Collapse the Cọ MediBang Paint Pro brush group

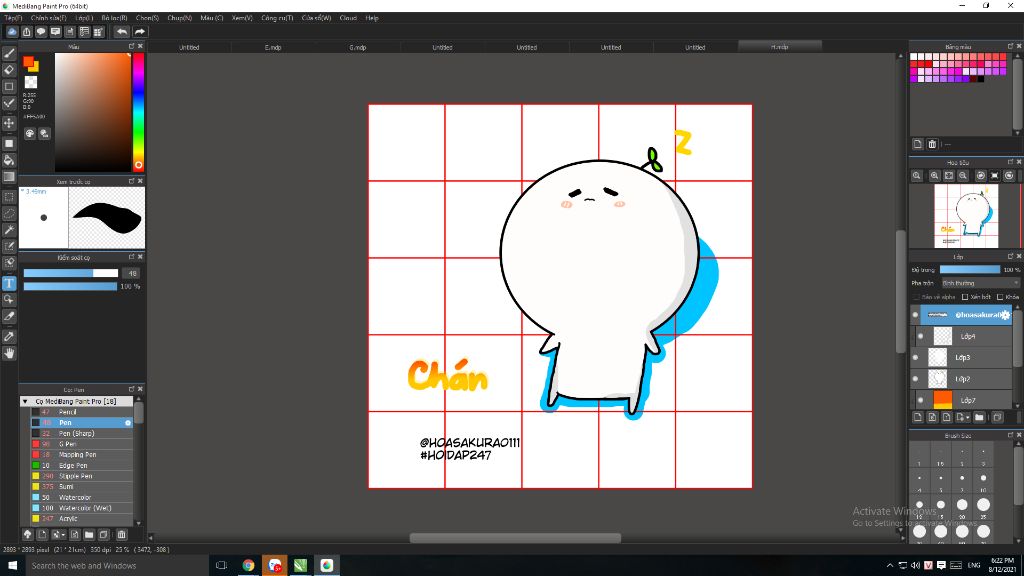pos(26,401)
